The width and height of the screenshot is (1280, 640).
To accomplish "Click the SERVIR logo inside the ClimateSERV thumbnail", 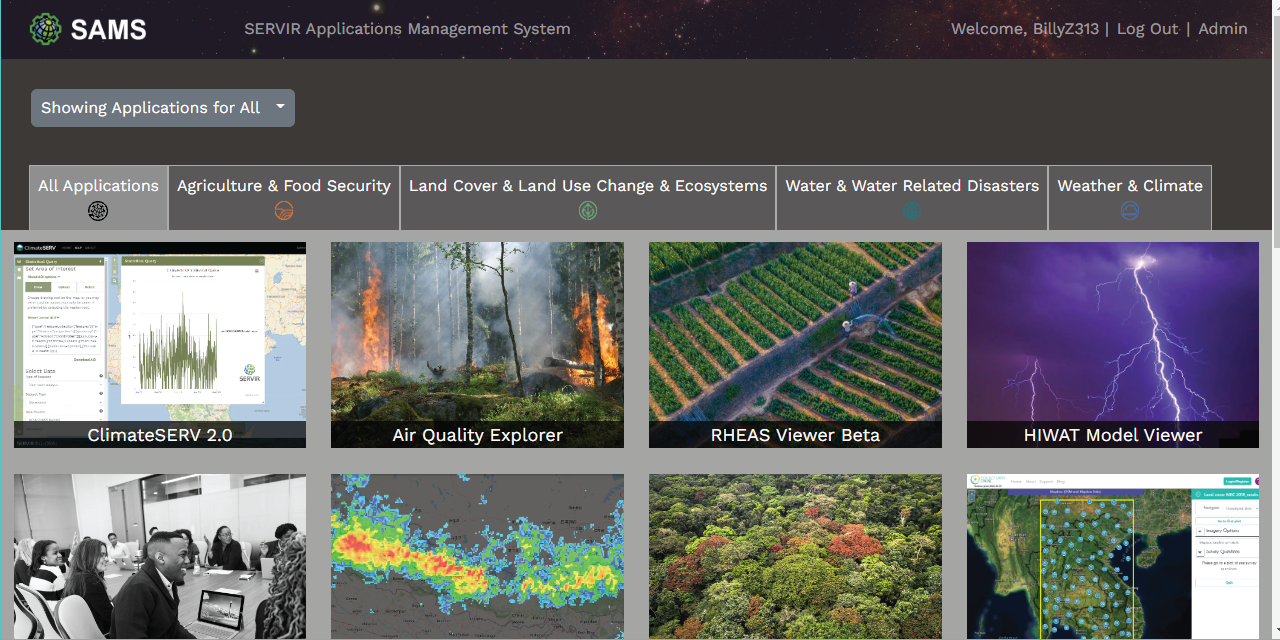I will pos(249,373).
